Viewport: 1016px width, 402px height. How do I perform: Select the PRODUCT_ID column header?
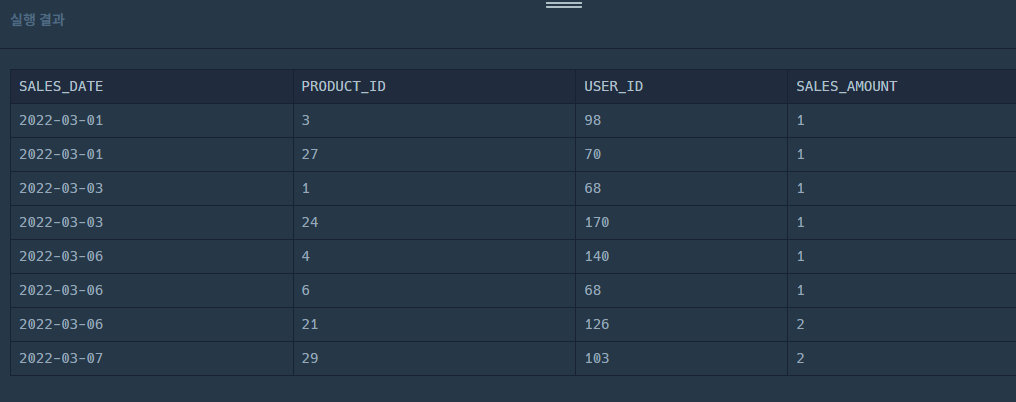[x=434, y=86]
